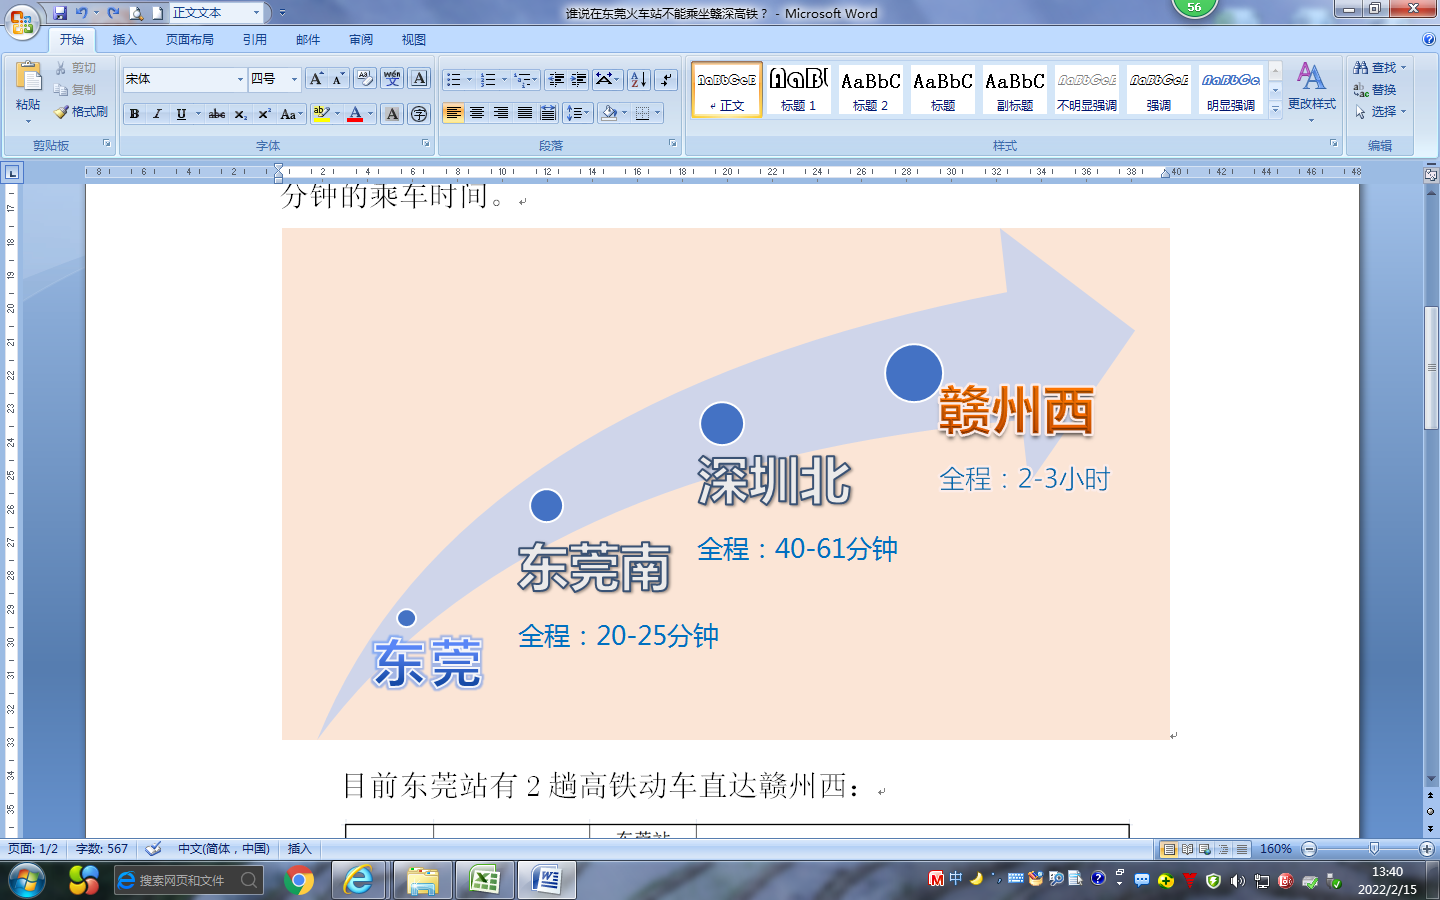
Task: Toggle underline formatting
Action: 181,114
